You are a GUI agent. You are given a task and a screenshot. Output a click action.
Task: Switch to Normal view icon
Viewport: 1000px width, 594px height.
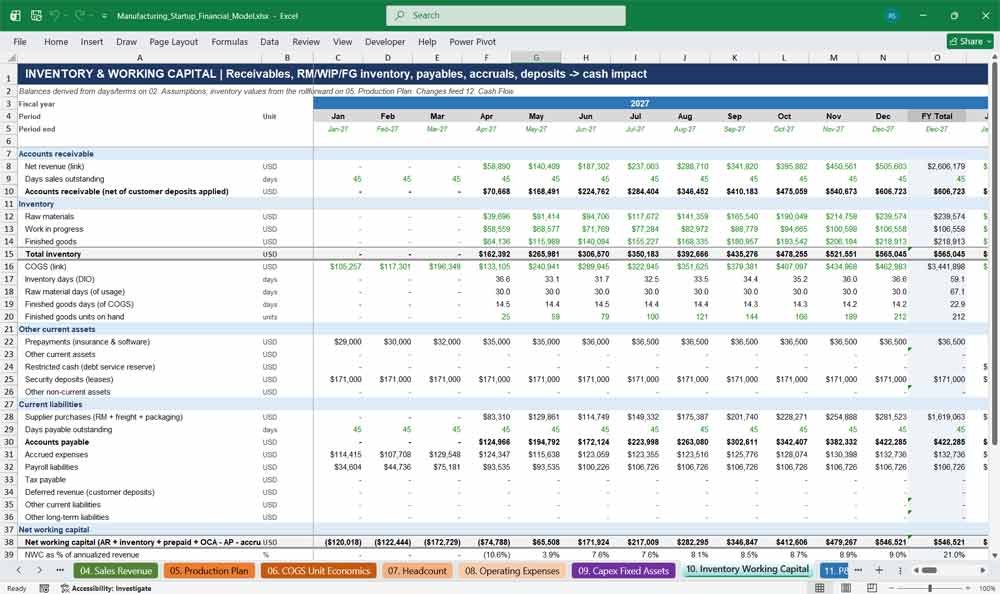coord(820,588)
